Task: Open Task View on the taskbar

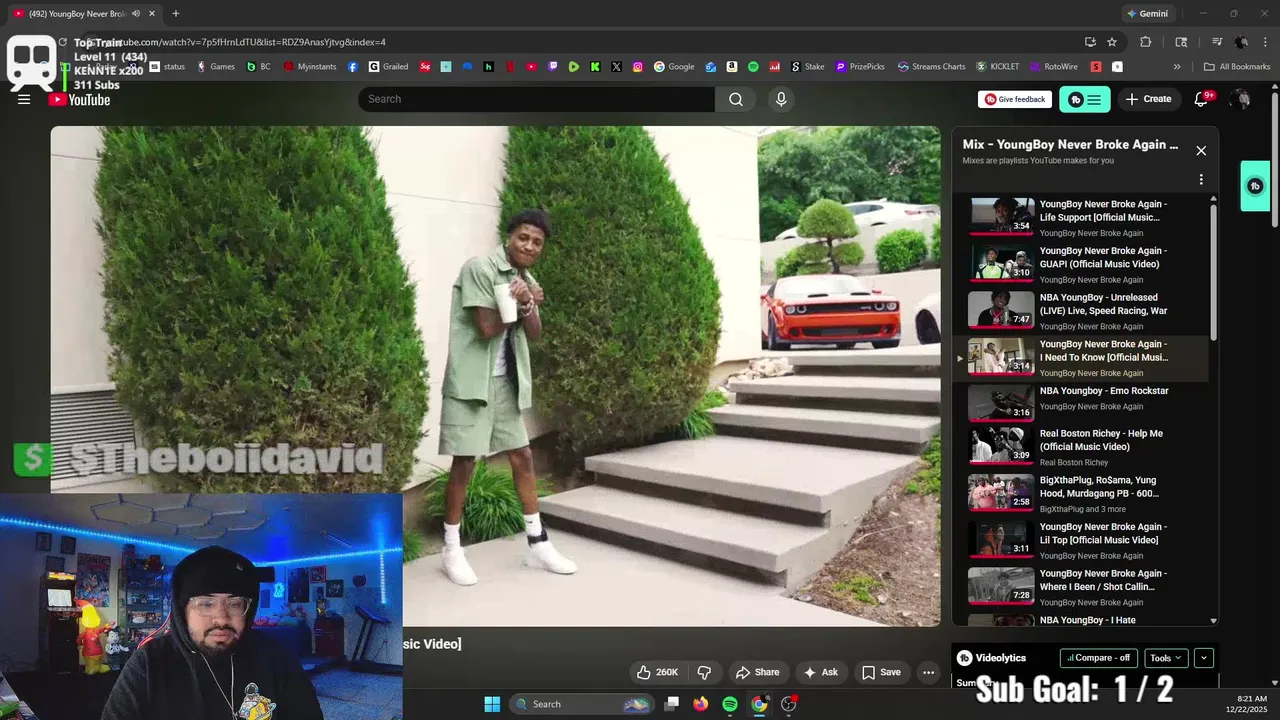Action: tap(672, 704)
